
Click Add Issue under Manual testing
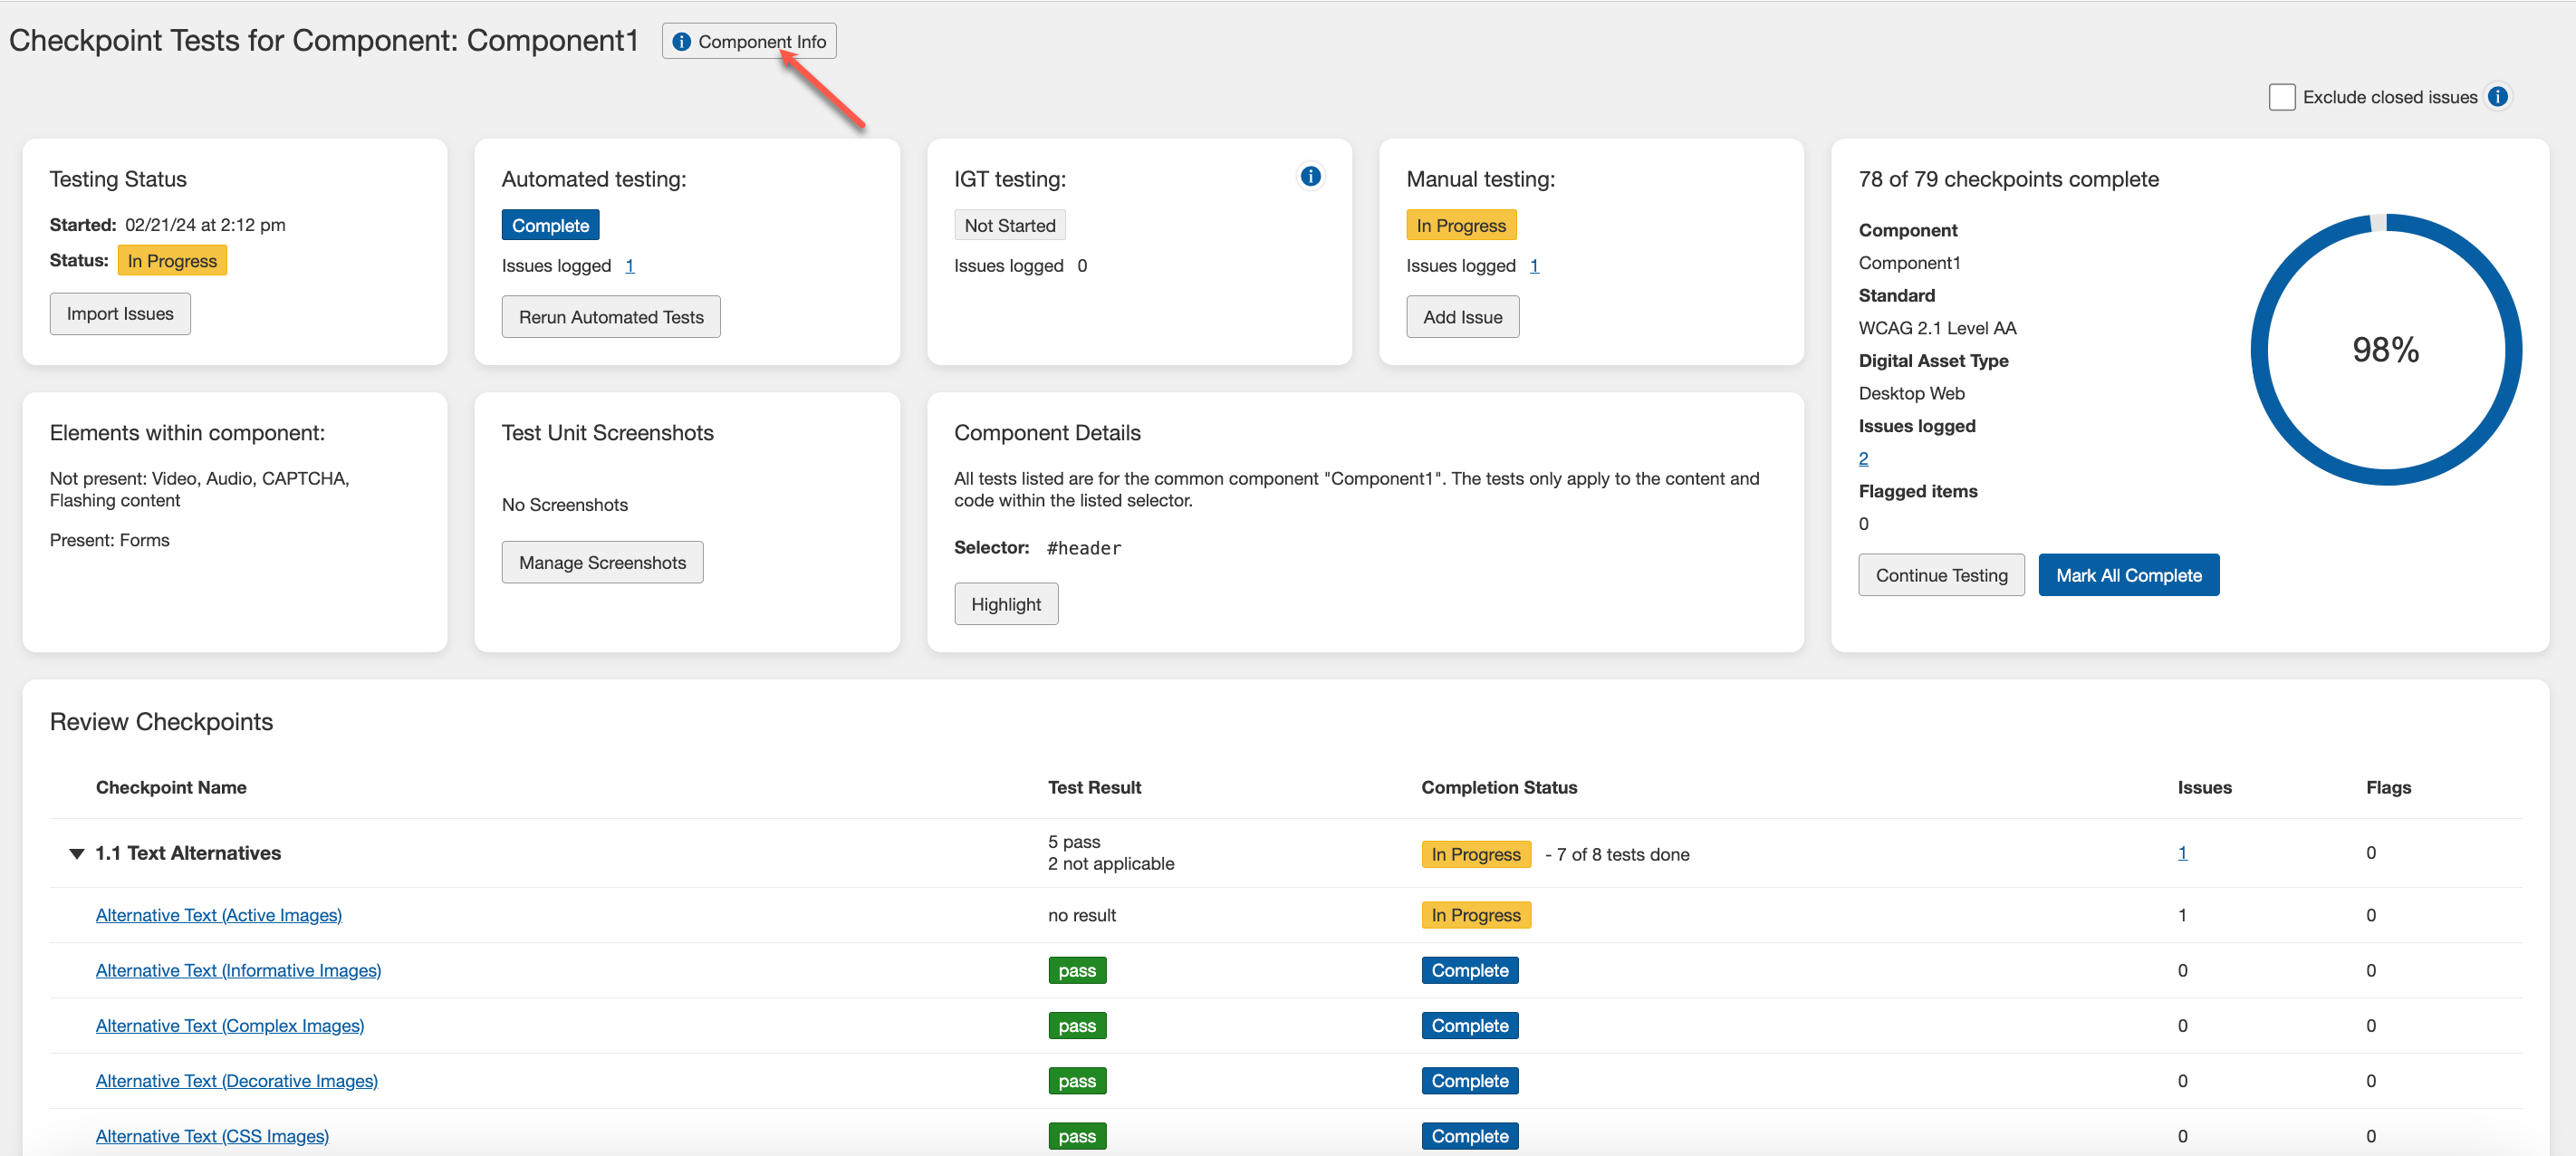pyautogui.click(x=1462, y=317)
